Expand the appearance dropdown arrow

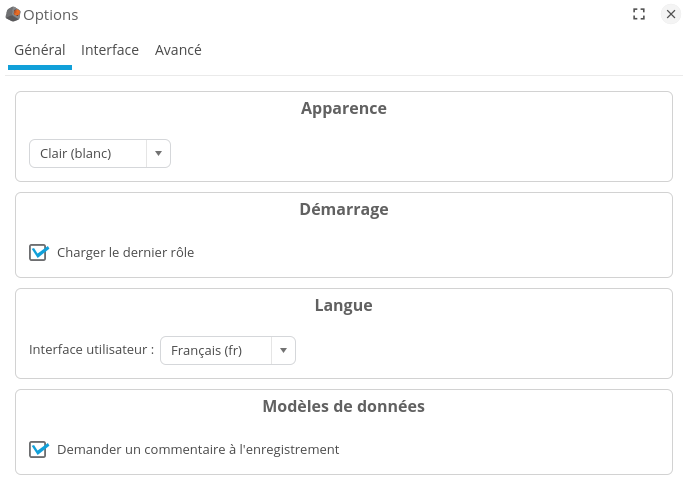[x=158, y=154]
